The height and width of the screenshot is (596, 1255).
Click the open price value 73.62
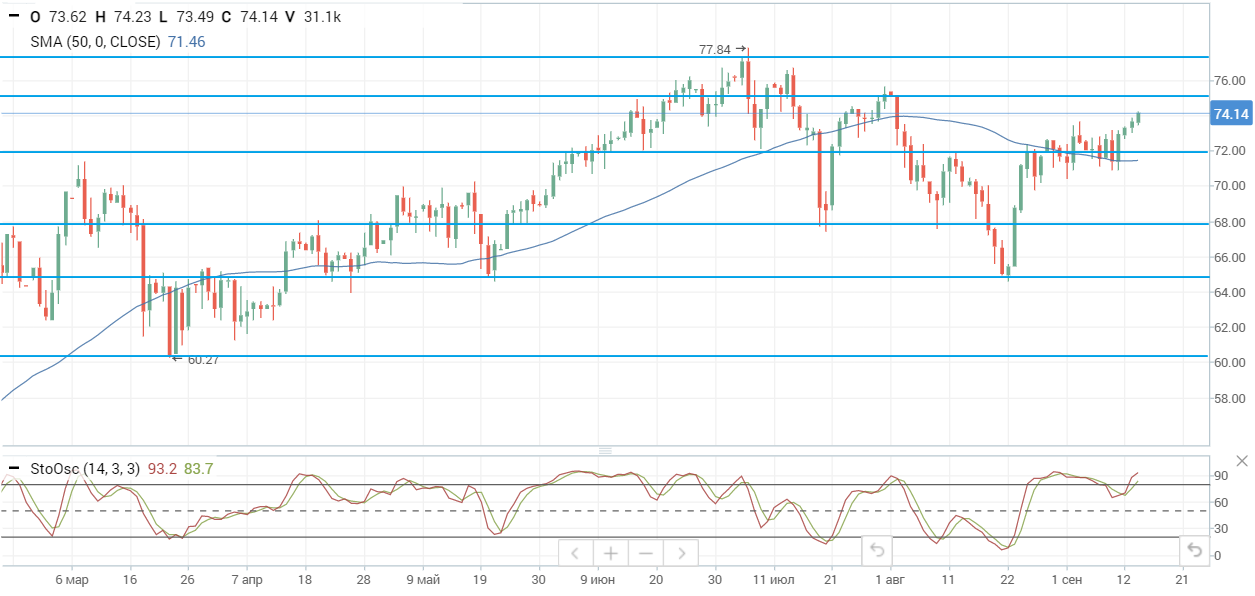pos(69,17)
